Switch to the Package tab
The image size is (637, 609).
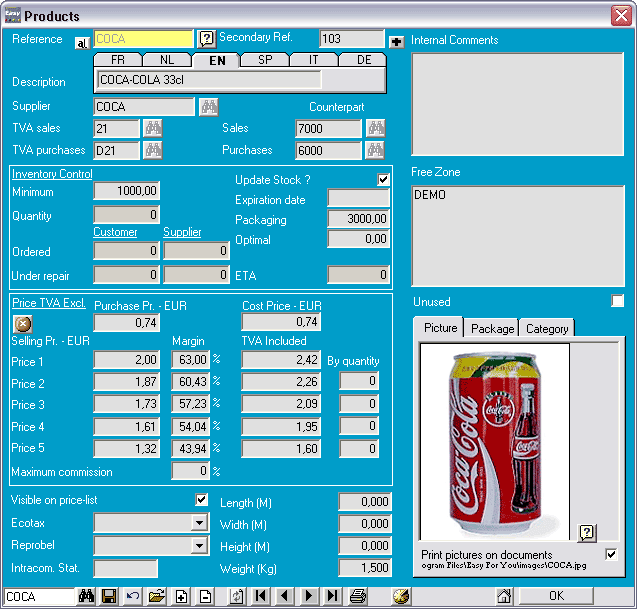492,328
